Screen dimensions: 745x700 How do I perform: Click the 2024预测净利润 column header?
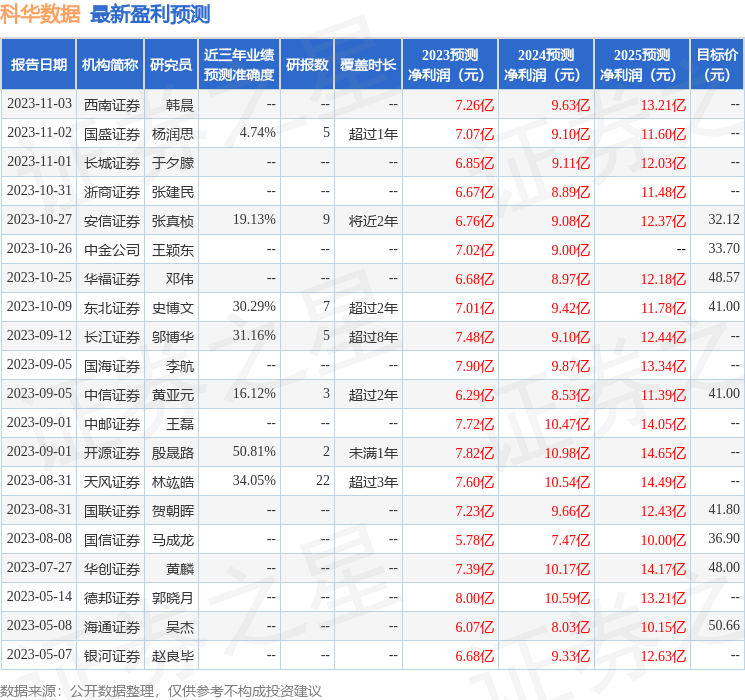(546, 65)
